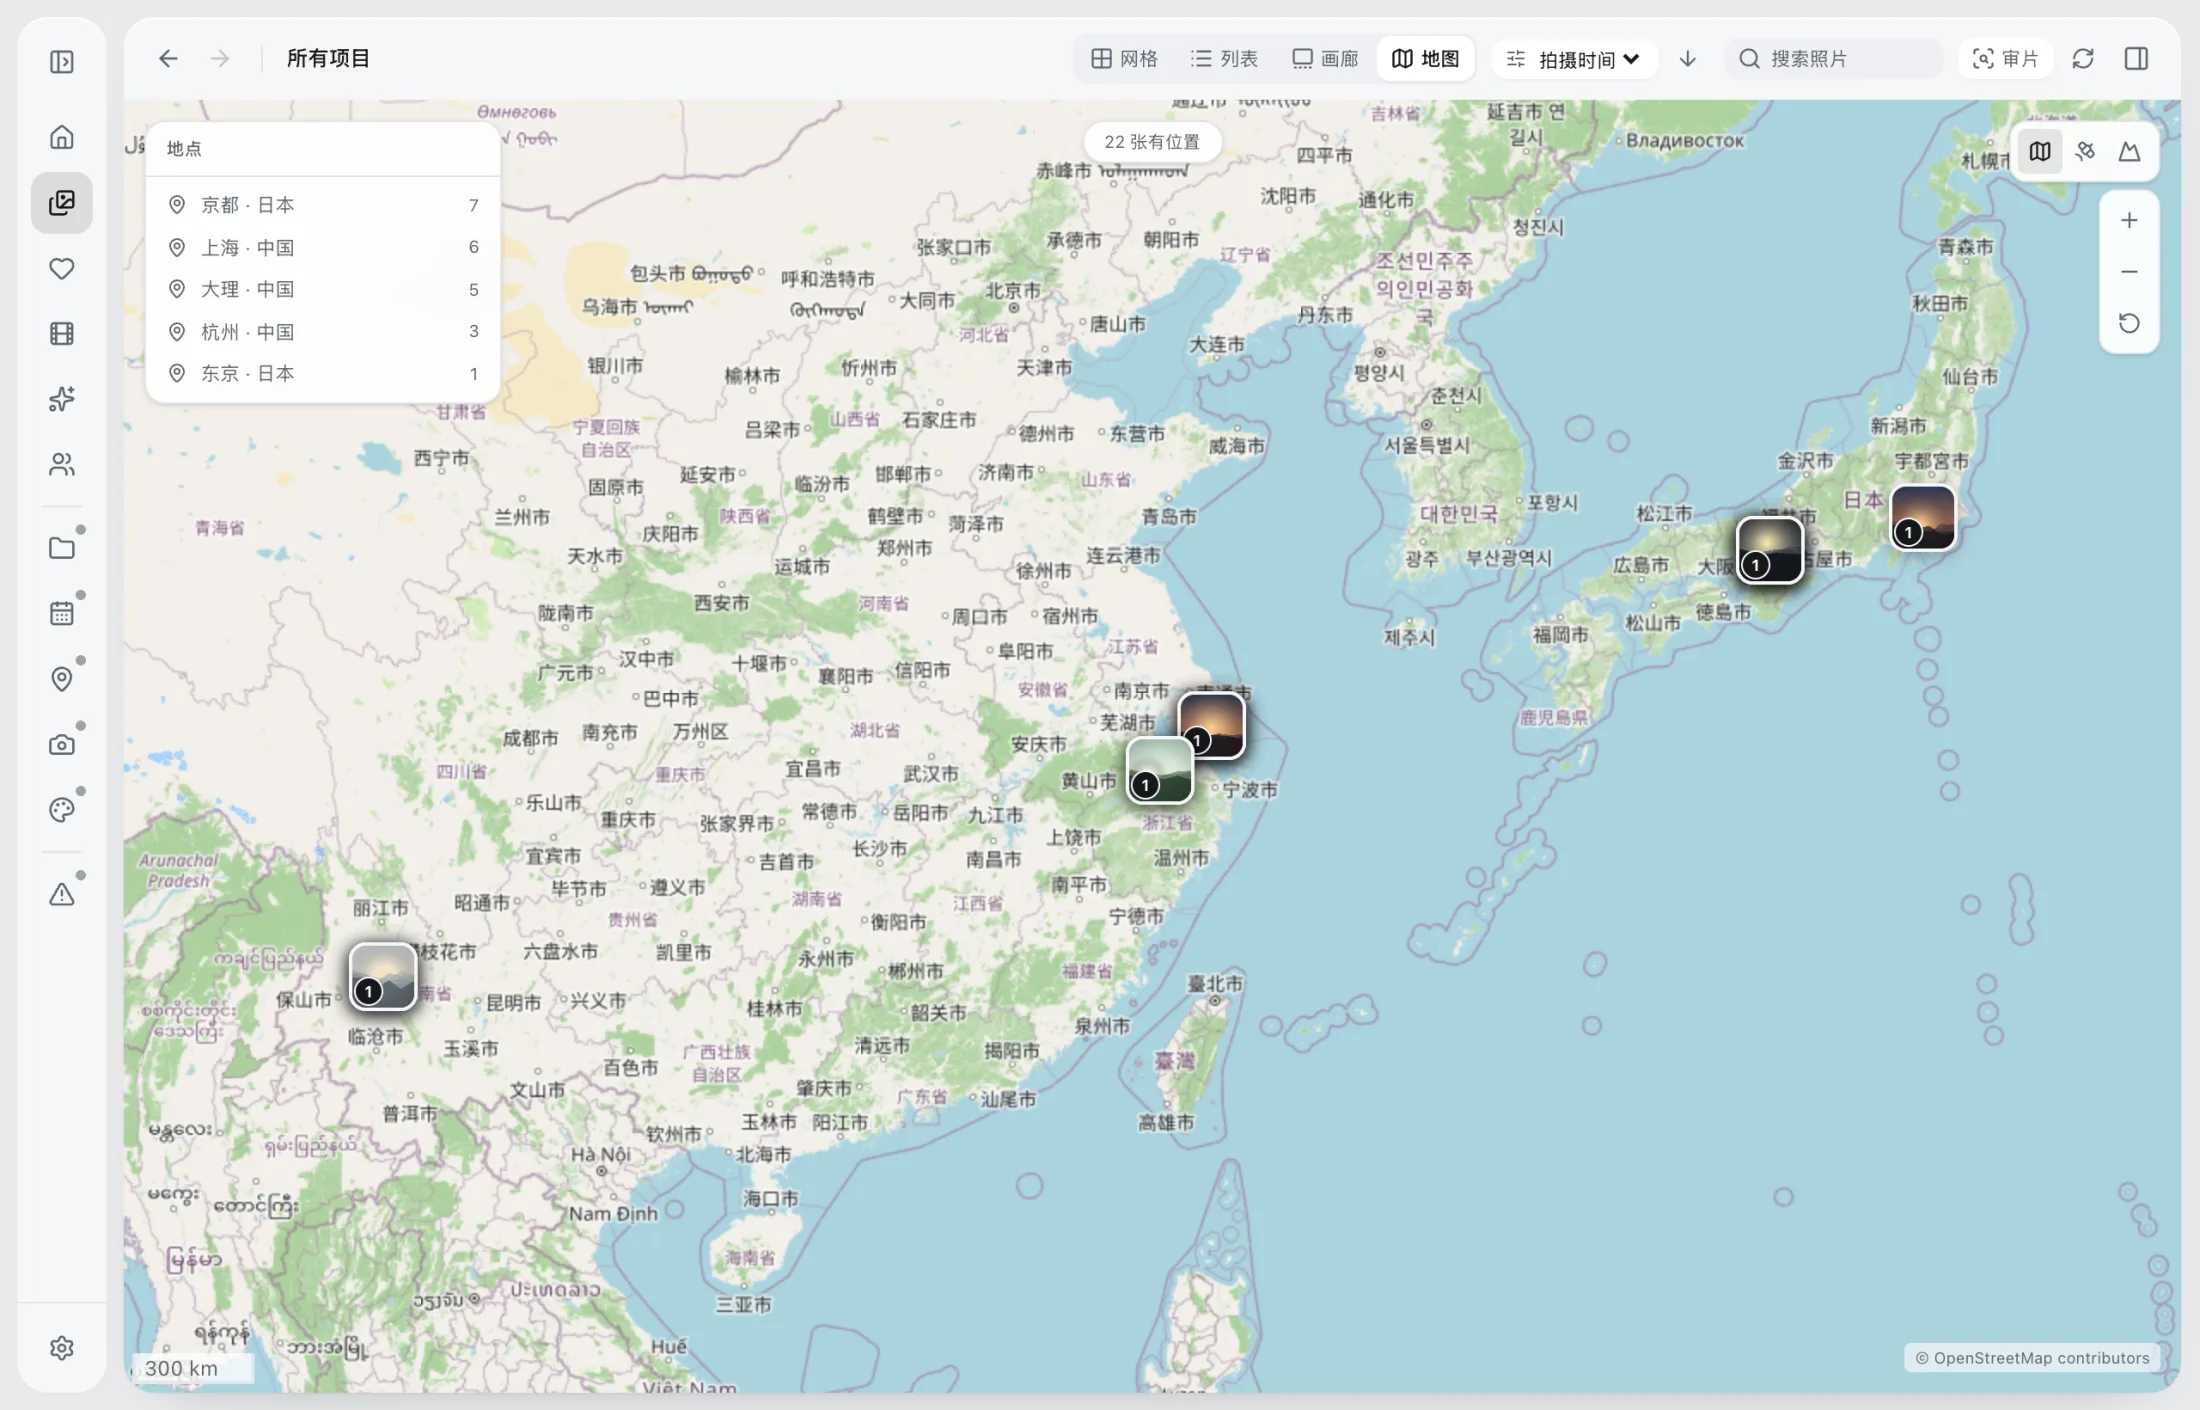Click the 审片 review button
The image size is (2200, 1410).
coord(2005,59)
